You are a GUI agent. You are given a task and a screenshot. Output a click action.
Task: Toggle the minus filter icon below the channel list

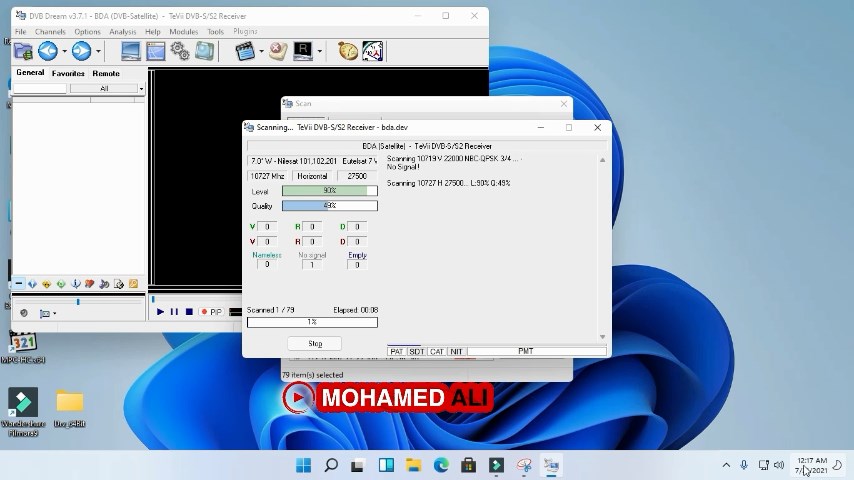[19, 284]
